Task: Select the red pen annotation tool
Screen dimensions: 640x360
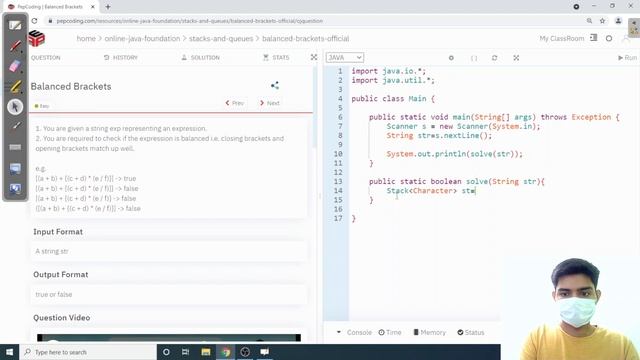Action: click(x=15, y=46)
